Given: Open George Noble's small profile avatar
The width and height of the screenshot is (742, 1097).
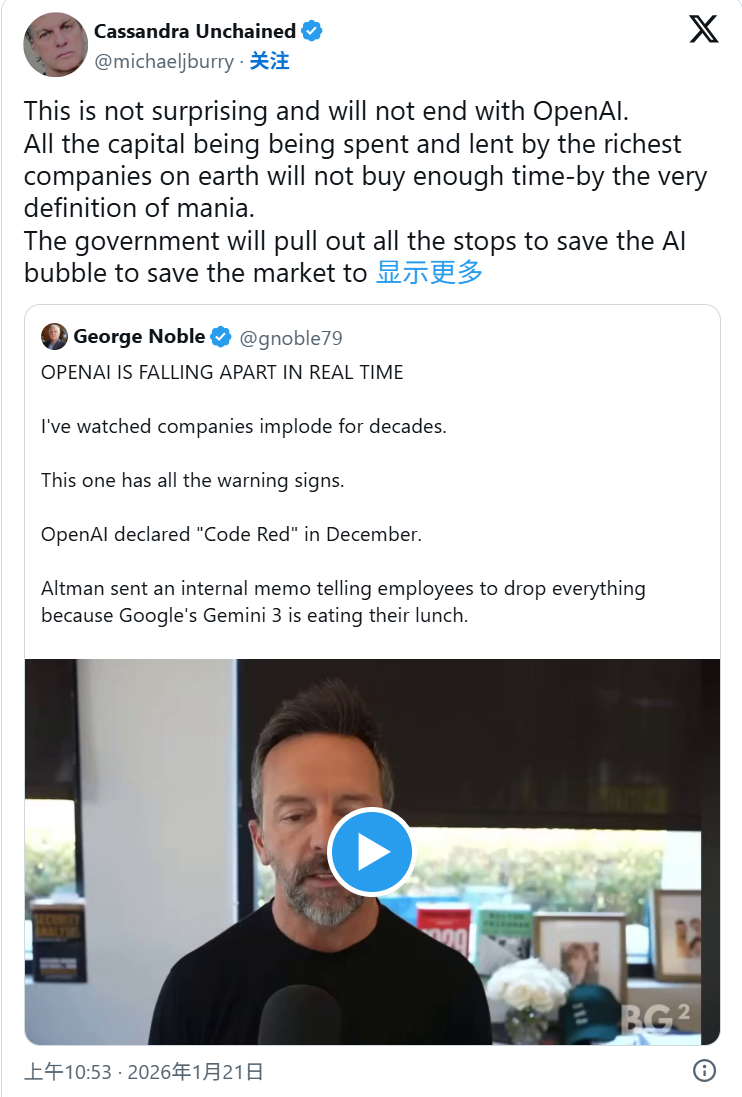Looking at the screenshot, I should (x=54, y=337).
